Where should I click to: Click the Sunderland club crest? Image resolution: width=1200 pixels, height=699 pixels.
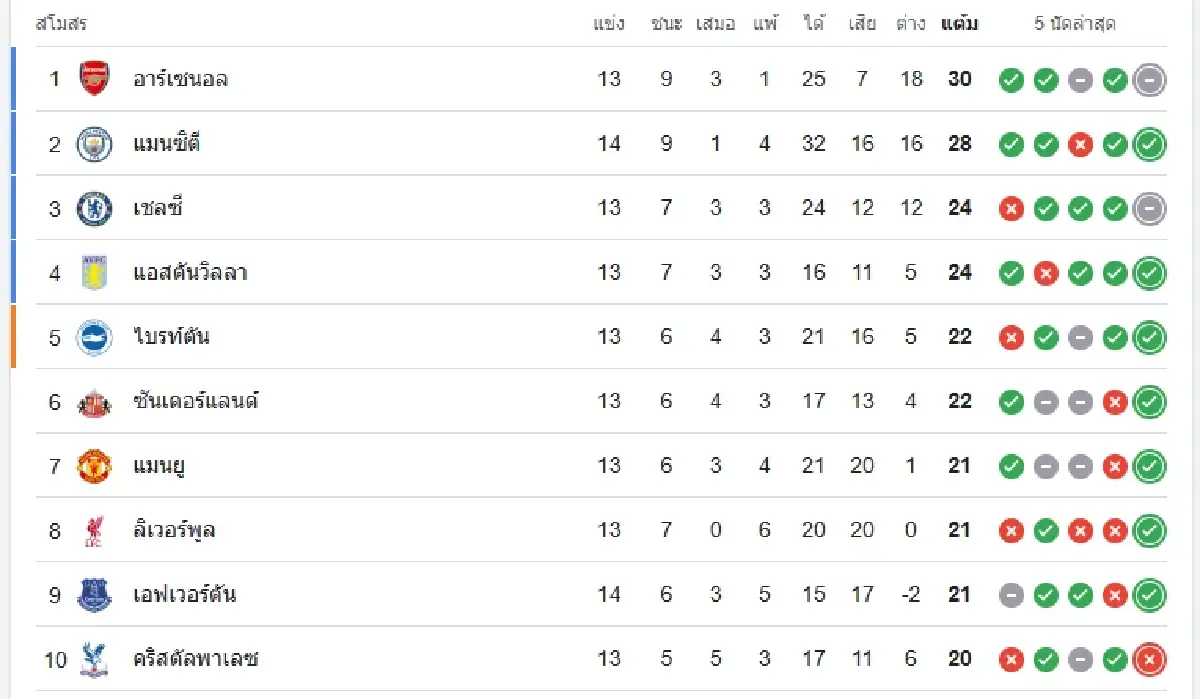[94, 402]
